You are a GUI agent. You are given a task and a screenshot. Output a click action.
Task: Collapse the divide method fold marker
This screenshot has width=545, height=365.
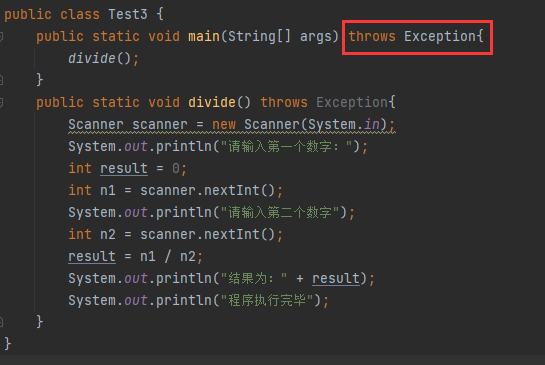(x=1, y=103)
